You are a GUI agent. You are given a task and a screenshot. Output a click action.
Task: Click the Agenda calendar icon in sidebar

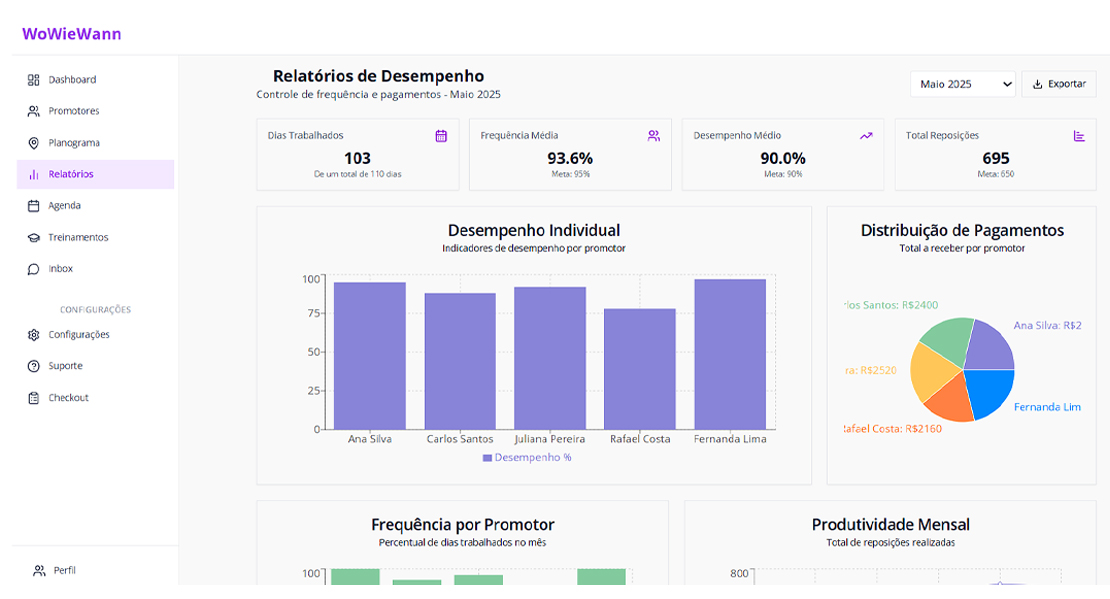[33, 206]
